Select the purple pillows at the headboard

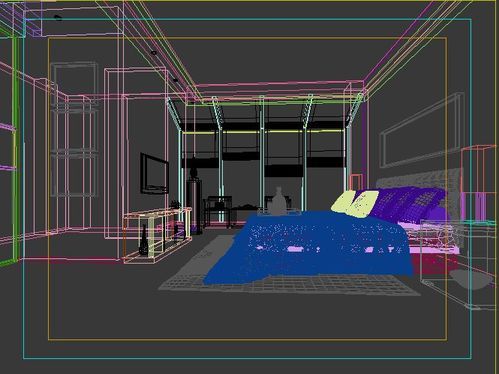coord(408,203)
